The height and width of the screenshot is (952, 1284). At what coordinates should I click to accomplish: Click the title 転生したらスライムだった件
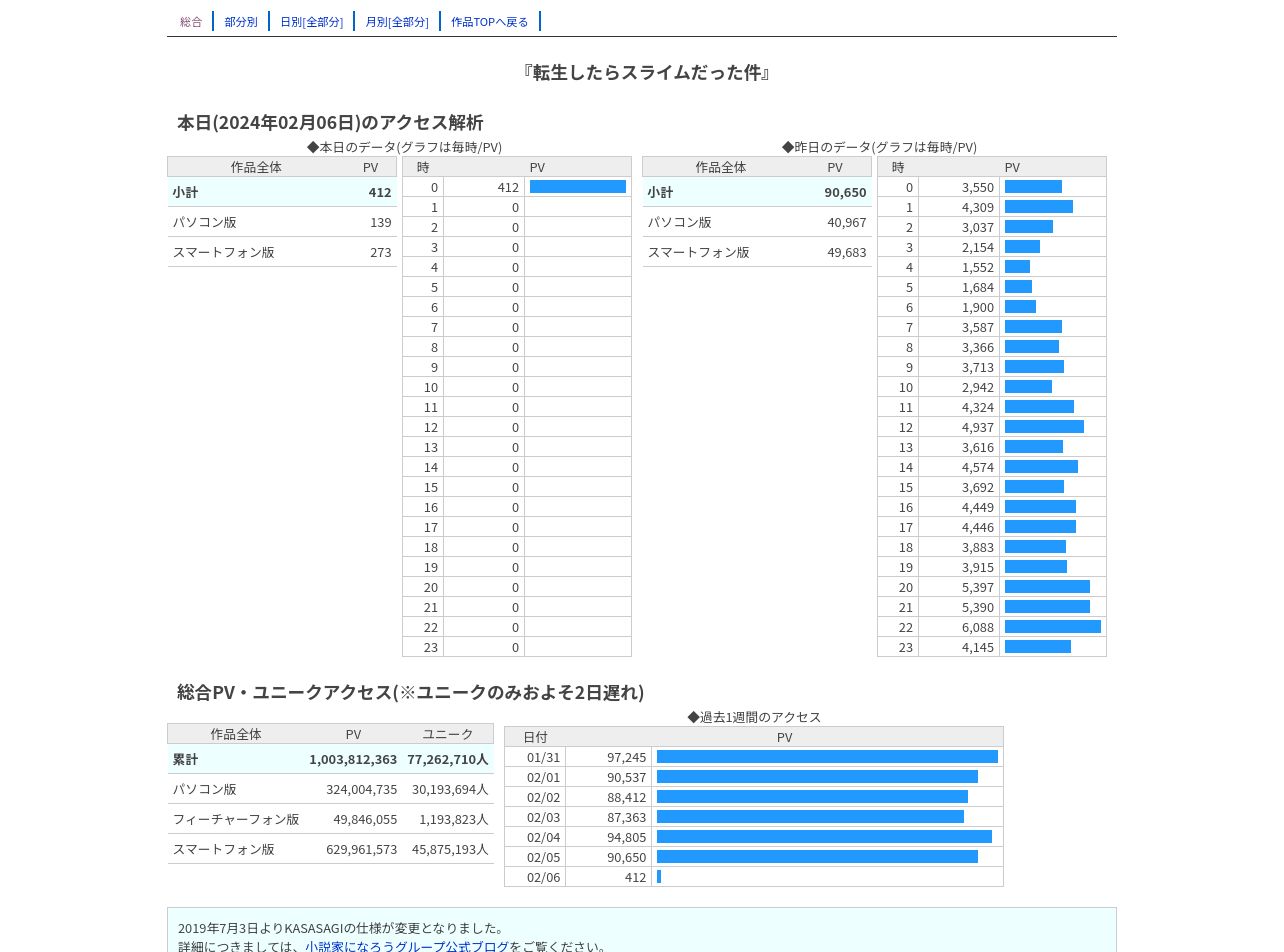tap(647, 72)
